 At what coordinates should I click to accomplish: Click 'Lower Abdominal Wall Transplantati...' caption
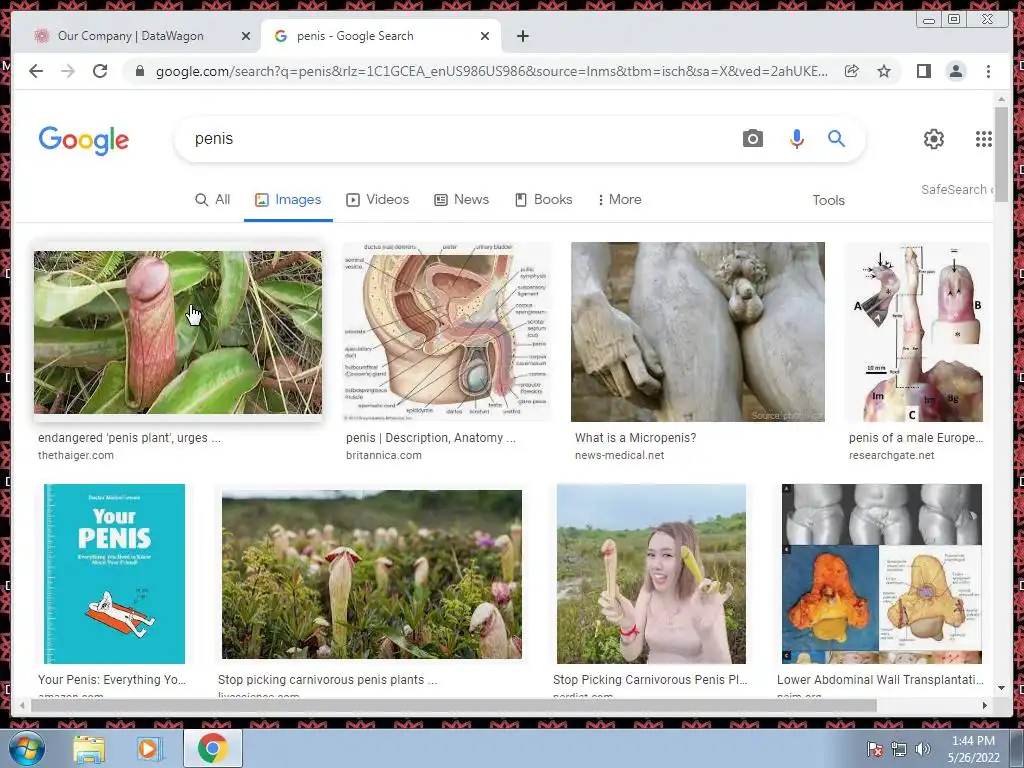(x=880, y=679)
